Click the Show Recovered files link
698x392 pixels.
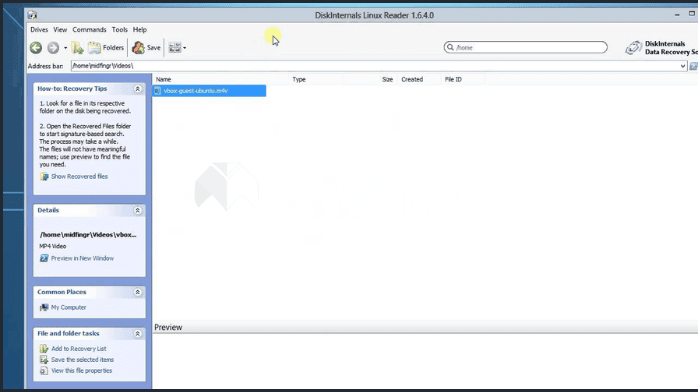(79, 177)
